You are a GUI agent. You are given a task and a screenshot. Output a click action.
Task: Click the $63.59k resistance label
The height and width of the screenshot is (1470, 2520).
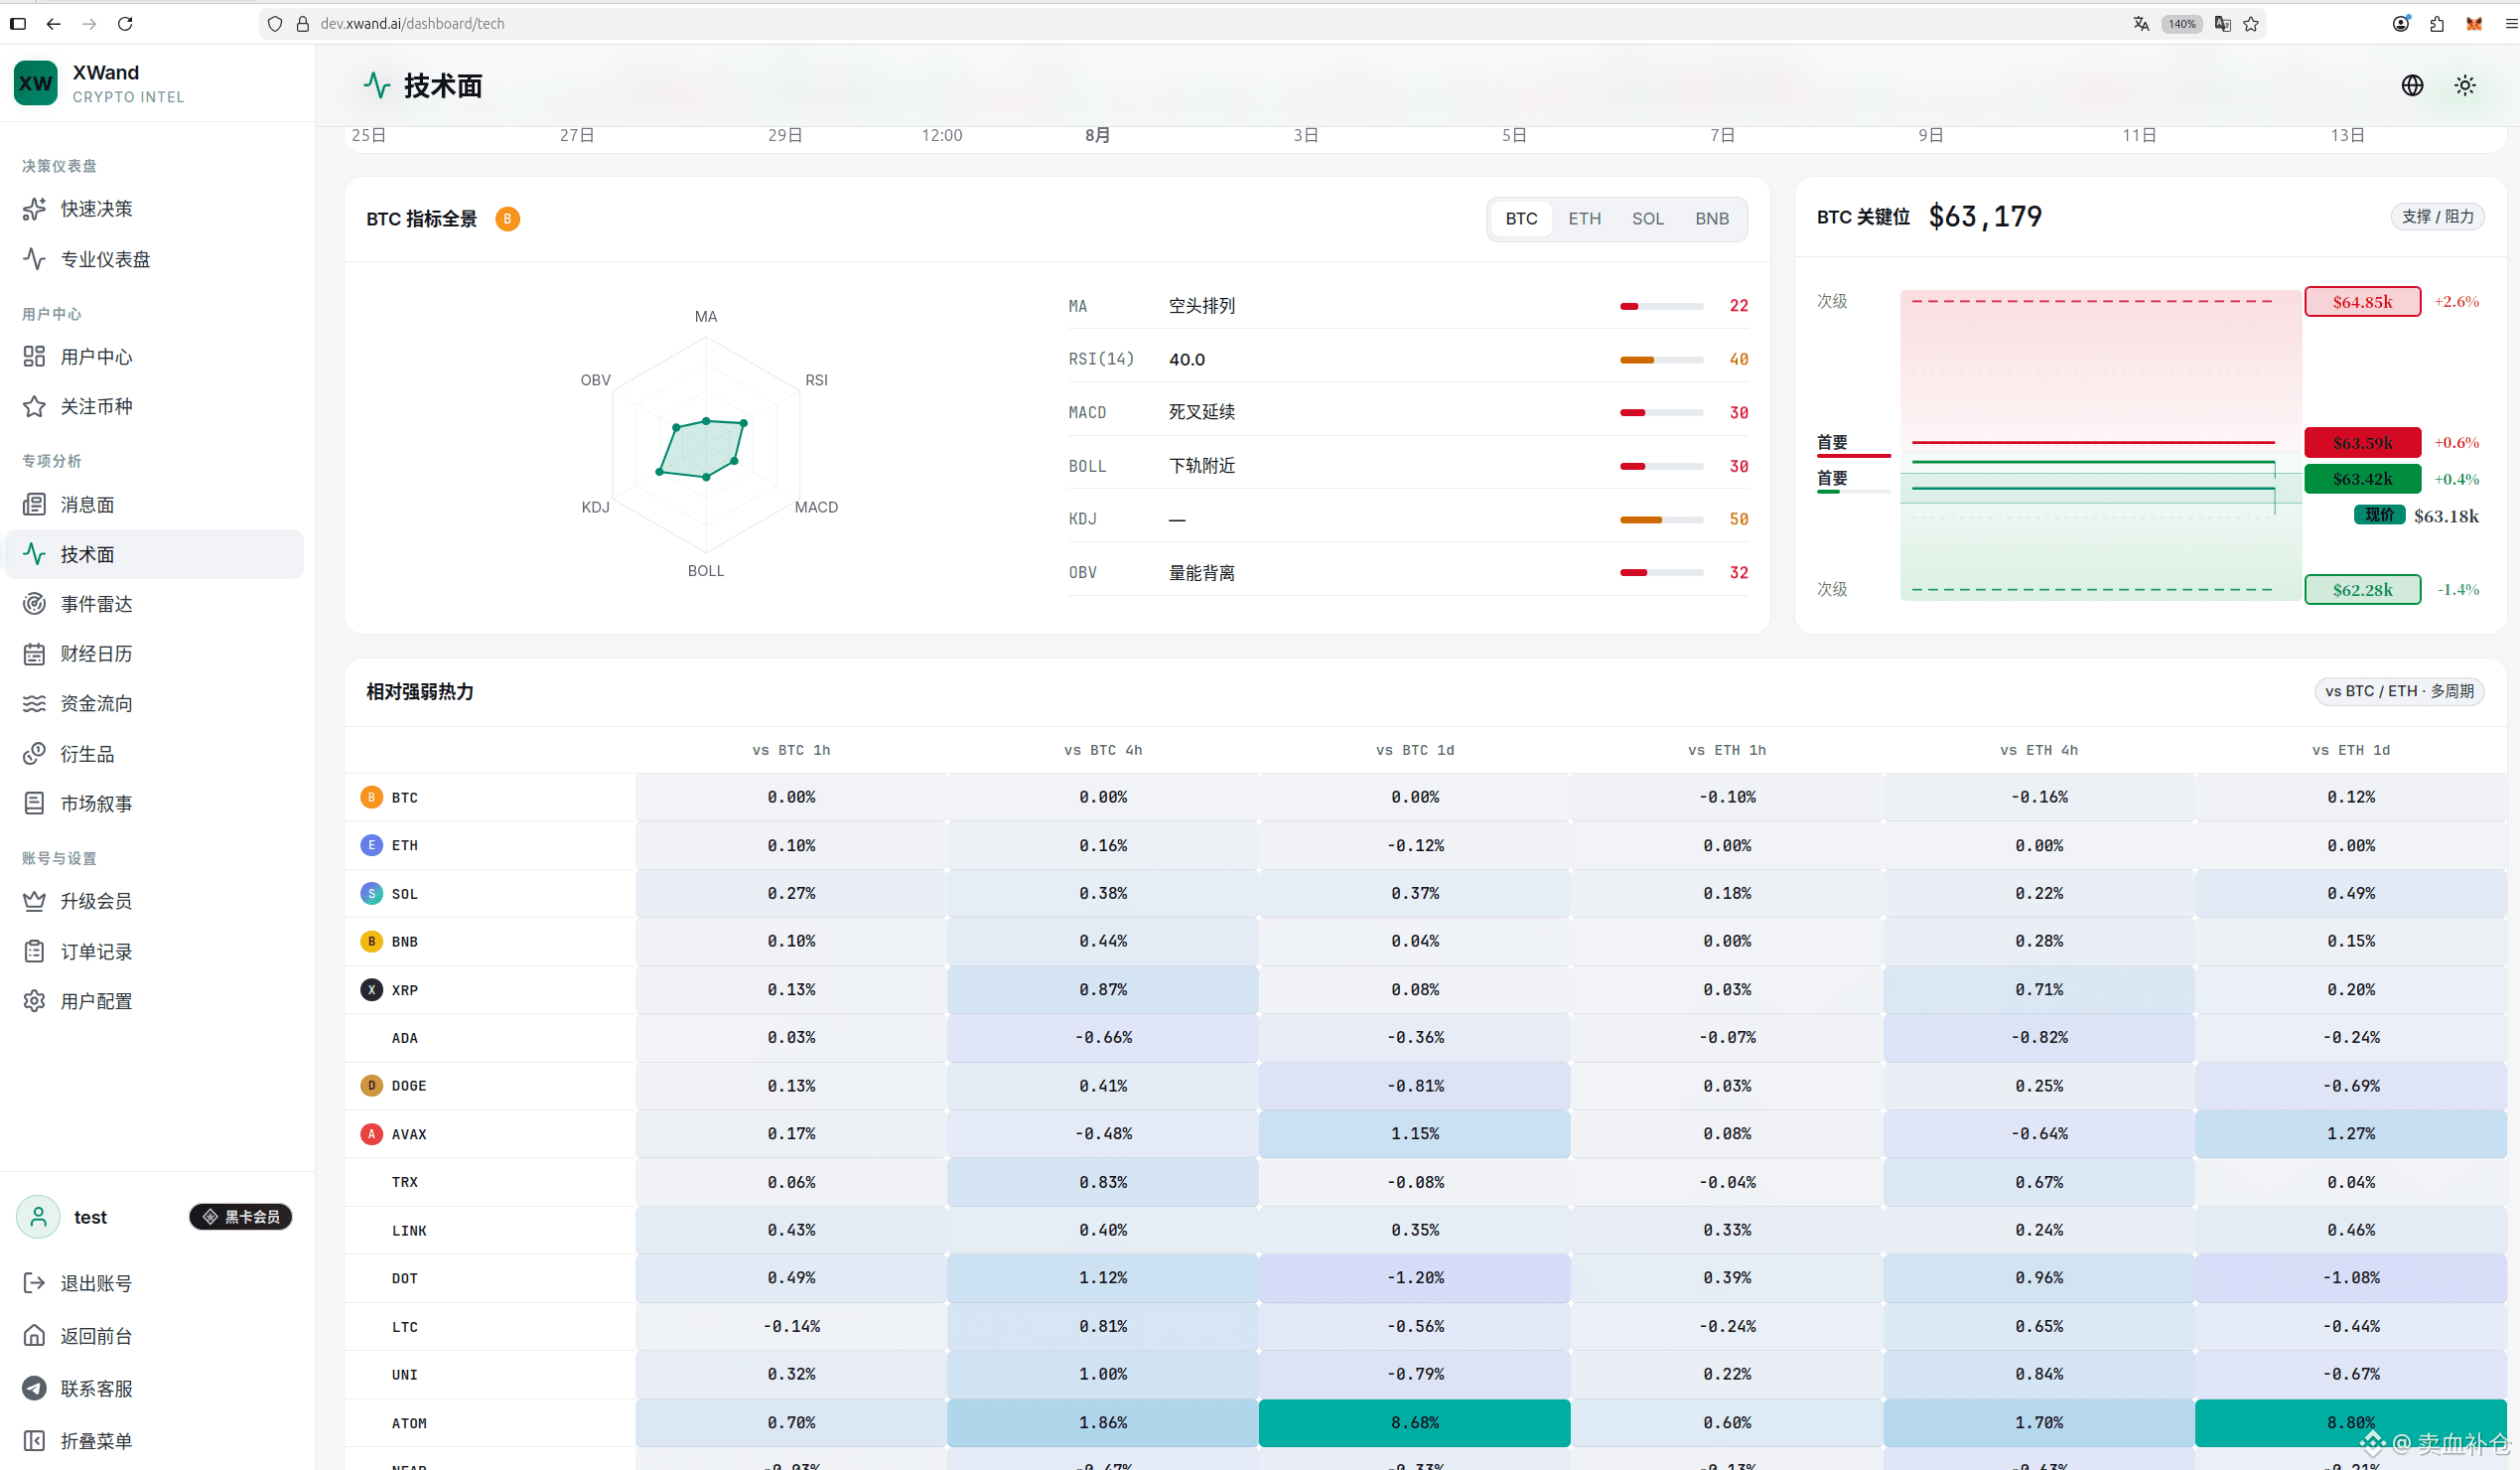(x=2363, y=443)
